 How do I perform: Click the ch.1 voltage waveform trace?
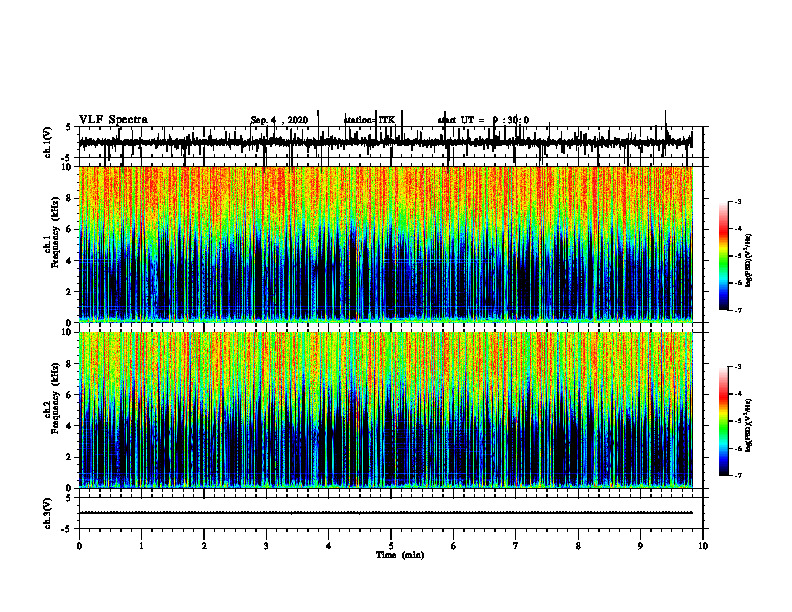point(386,142)
